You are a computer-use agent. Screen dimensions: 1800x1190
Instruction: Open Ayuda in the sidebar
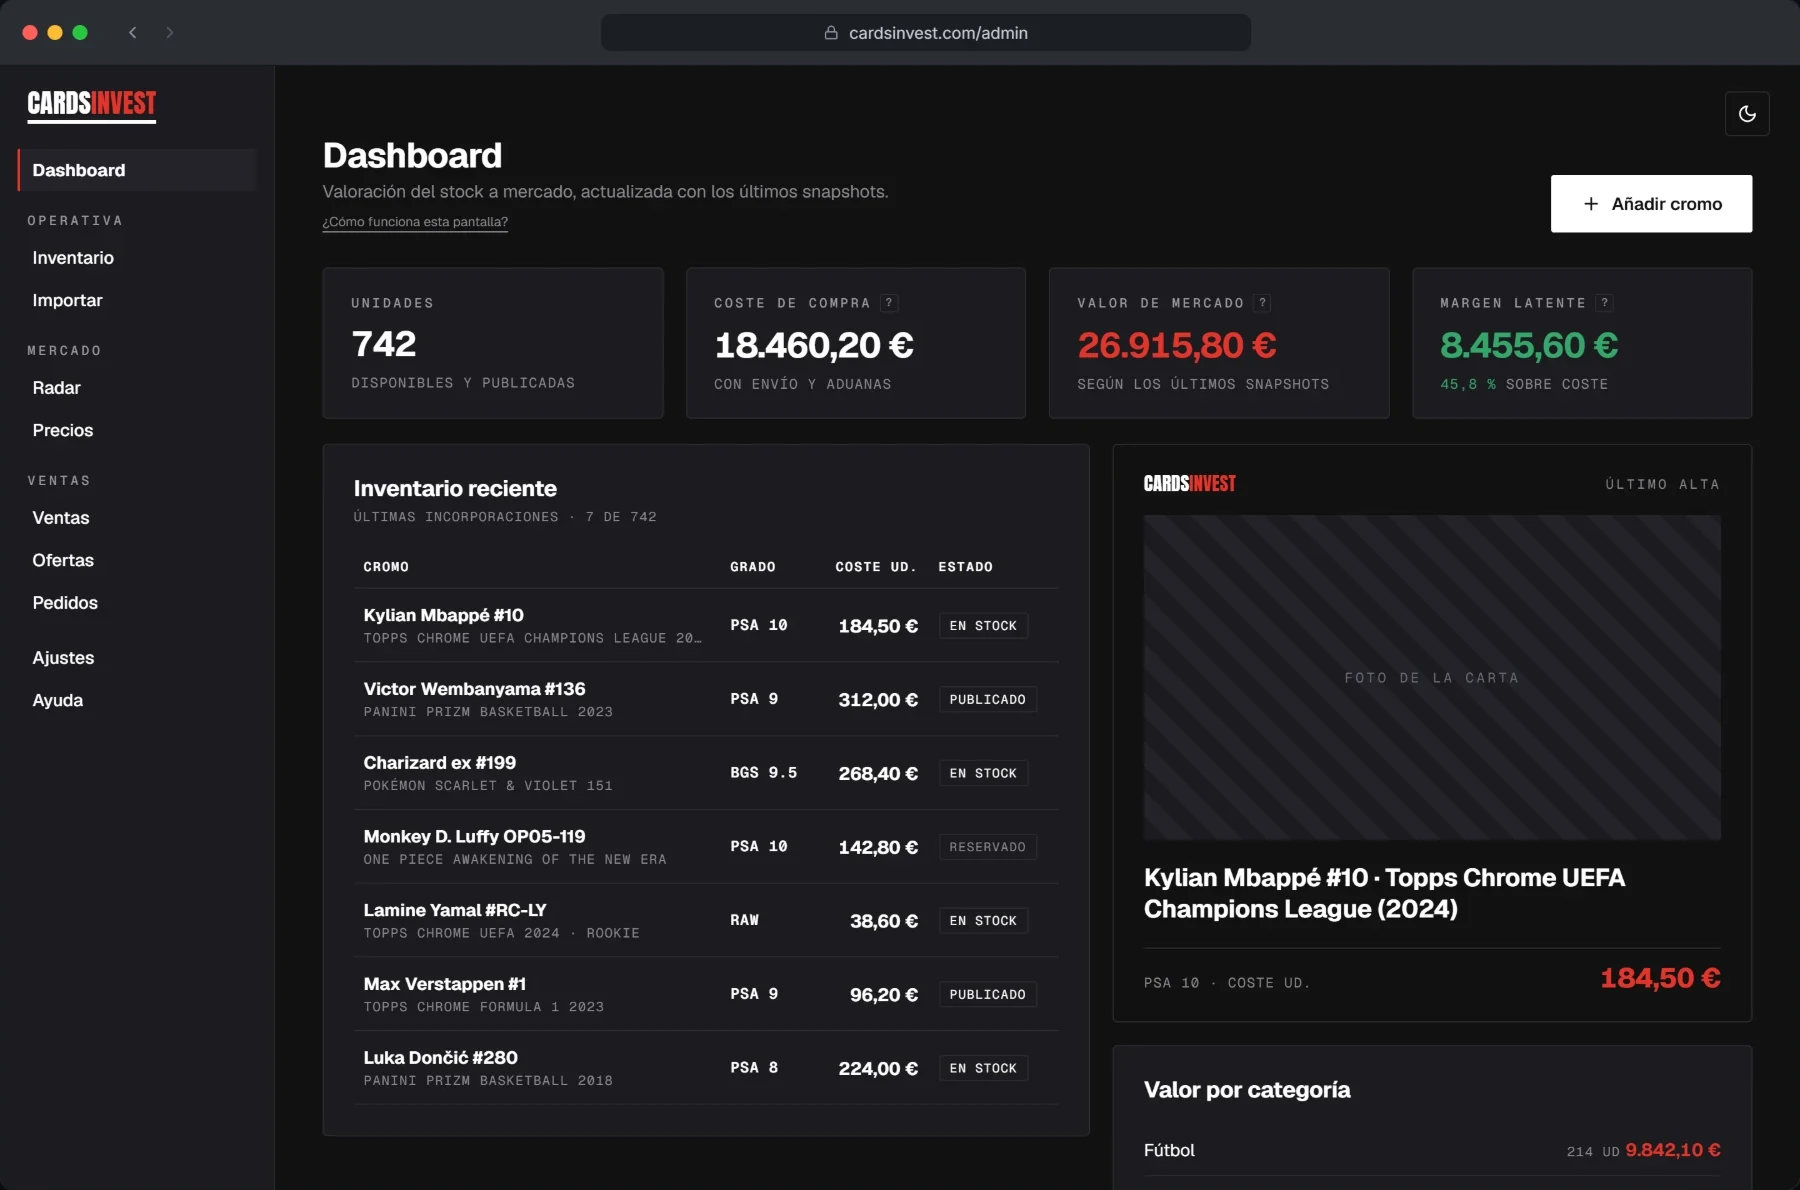click(x=57, y=701)
